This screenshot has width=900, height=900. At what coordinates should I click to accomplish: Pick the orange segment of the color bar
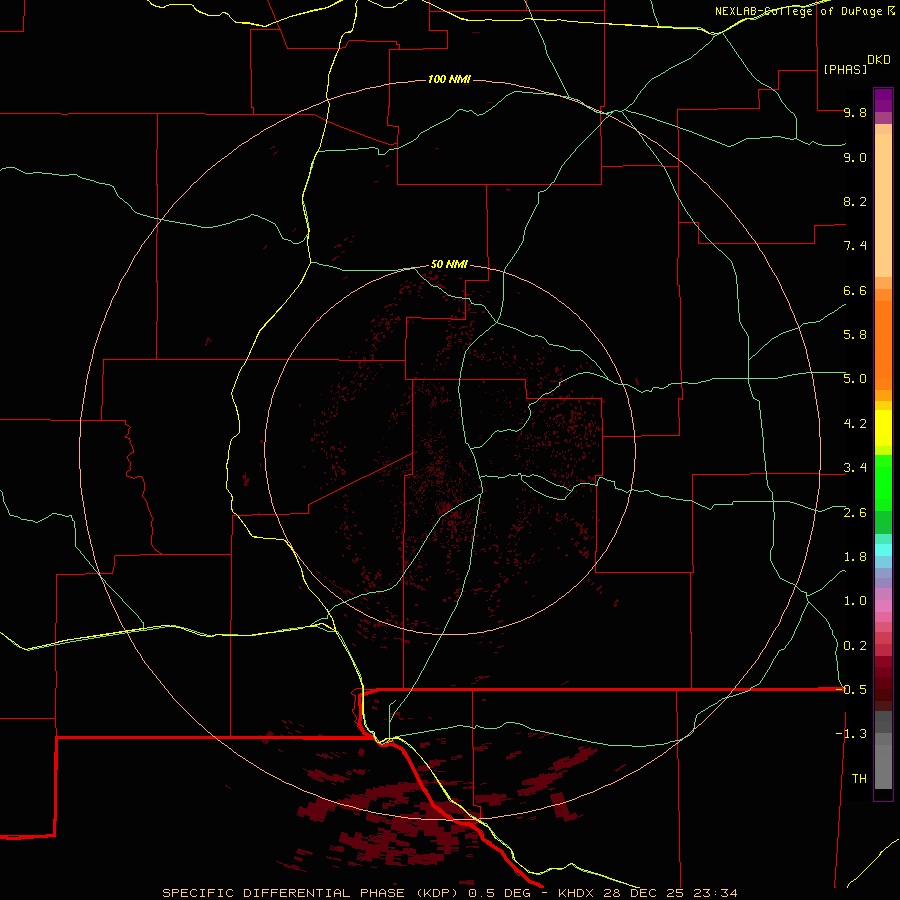[883, 345]
